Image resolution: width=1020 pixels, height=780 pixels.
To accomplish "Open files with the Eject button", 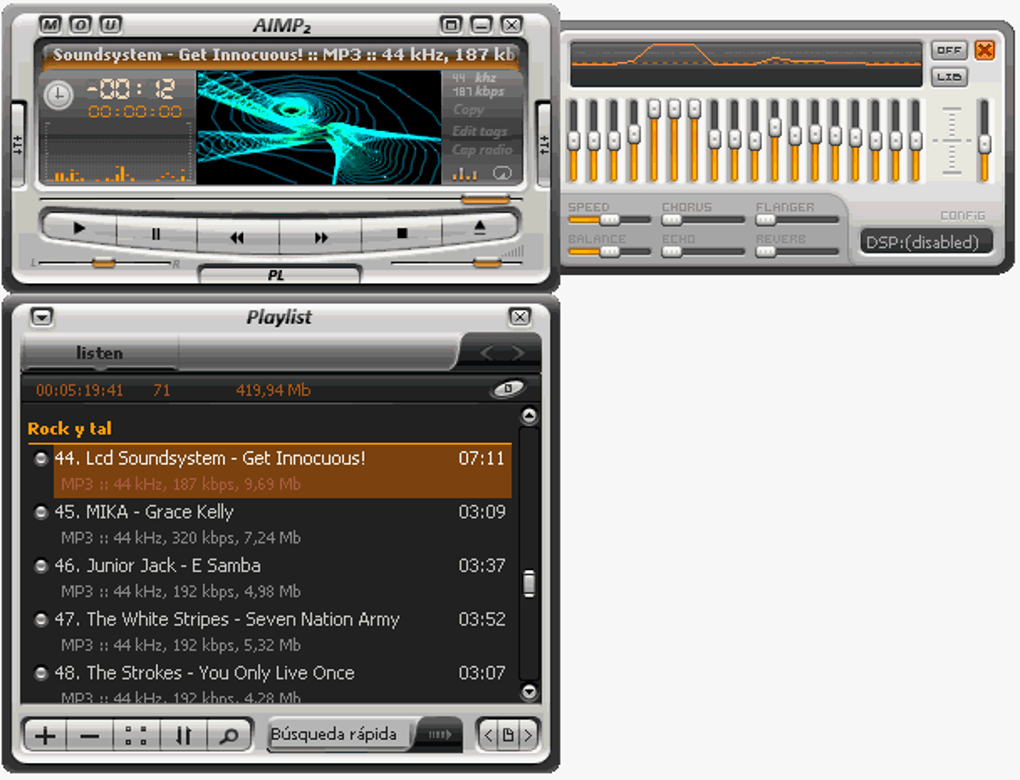I will tap(479, 228).
